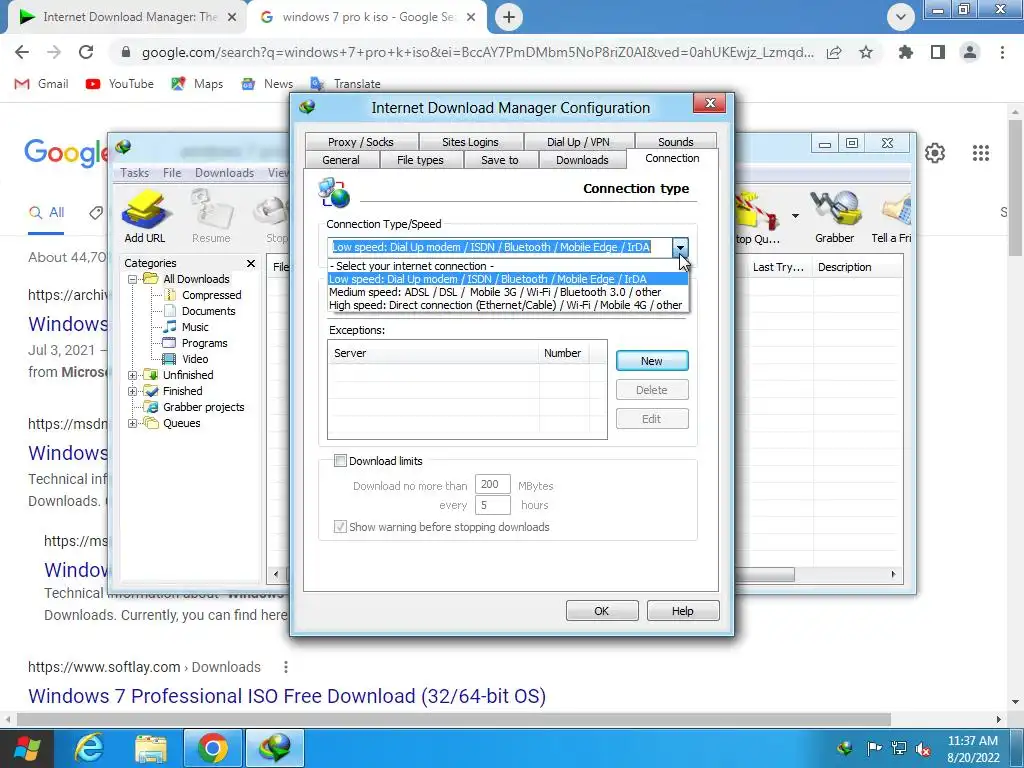1024x768 pixels.
Task: Collapse the All Downloads tree node
Action: (133, 279)
